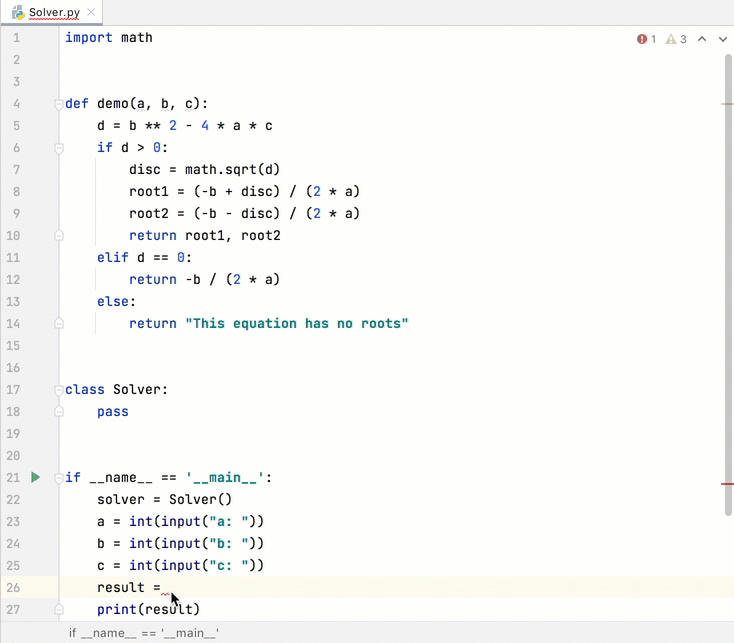
Task: Click 'd = b ** 2 - 4 * a * c' line
Action: click(x=184, y=125)
